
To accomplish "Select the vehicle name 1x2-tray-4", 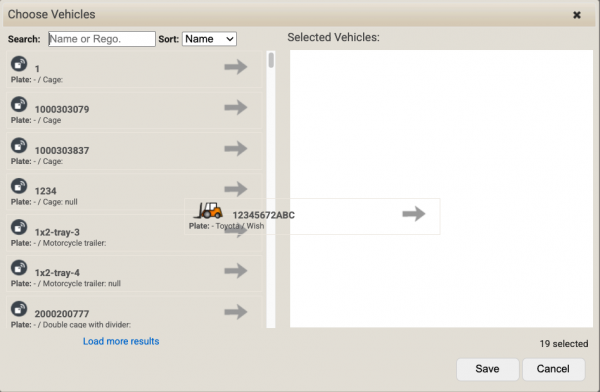I will [57, 273].
